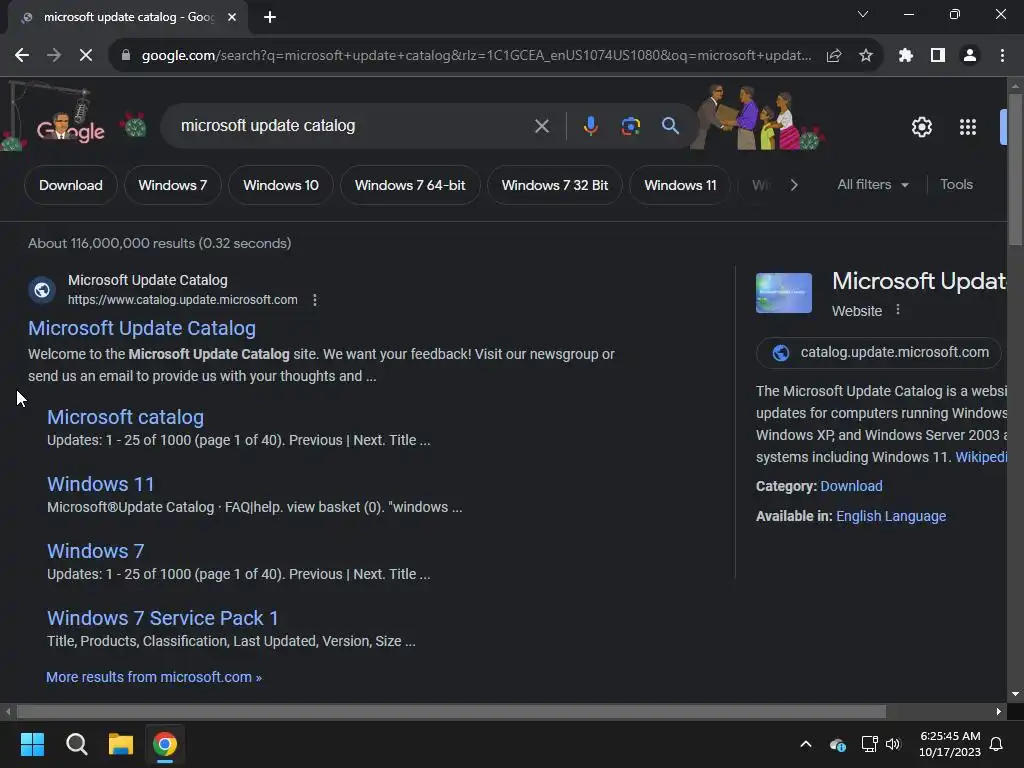Open the Microsoft Update Catalog result title
This screenshot has height=768, width=1024.
tap(142, 328)
